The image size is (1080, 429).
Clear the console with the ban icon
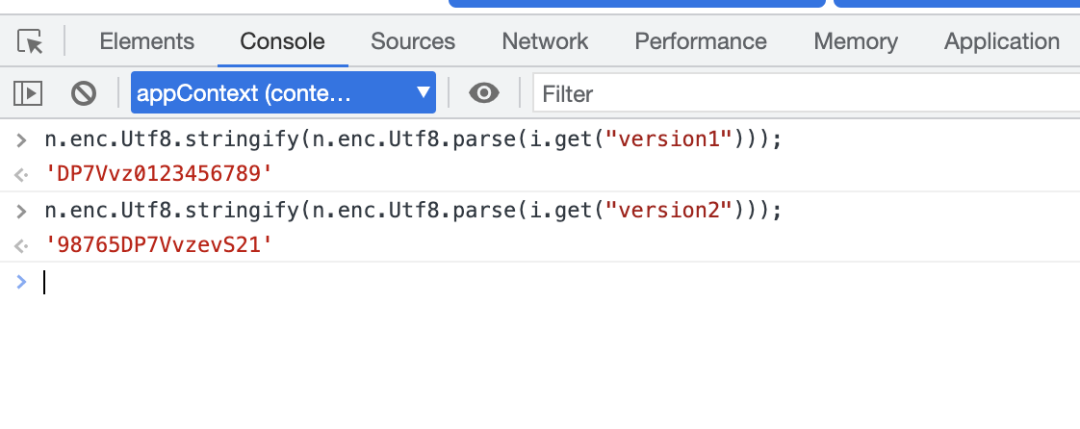(84, 94)
